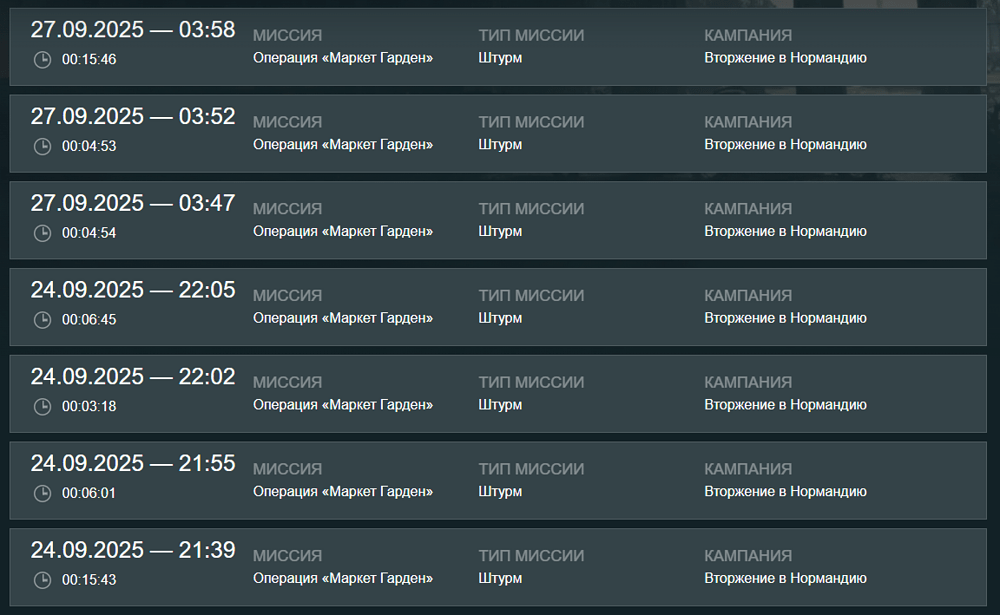This screenshot has width=1000, height=615.
Task: Click Штурм mission type in 03:52 row
Action: (501, 145)
